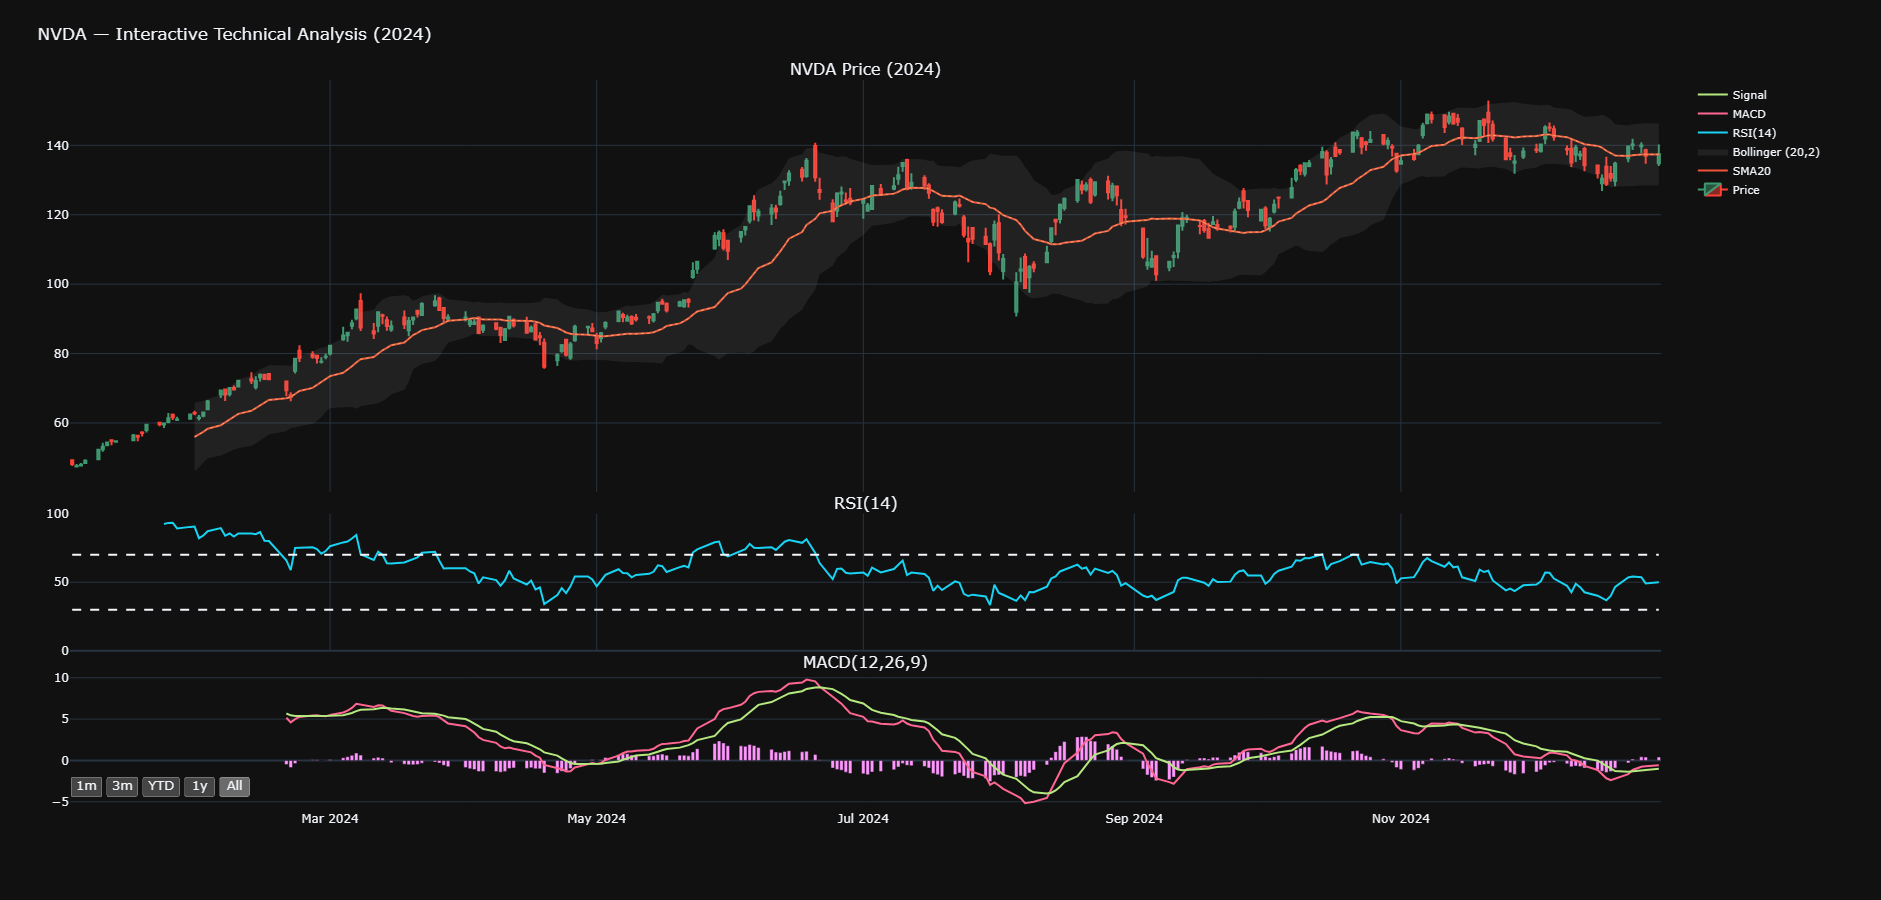Click the 140 price axis tick label
The height and width of the screenshot is (900, 1881).
pos(57,146)
